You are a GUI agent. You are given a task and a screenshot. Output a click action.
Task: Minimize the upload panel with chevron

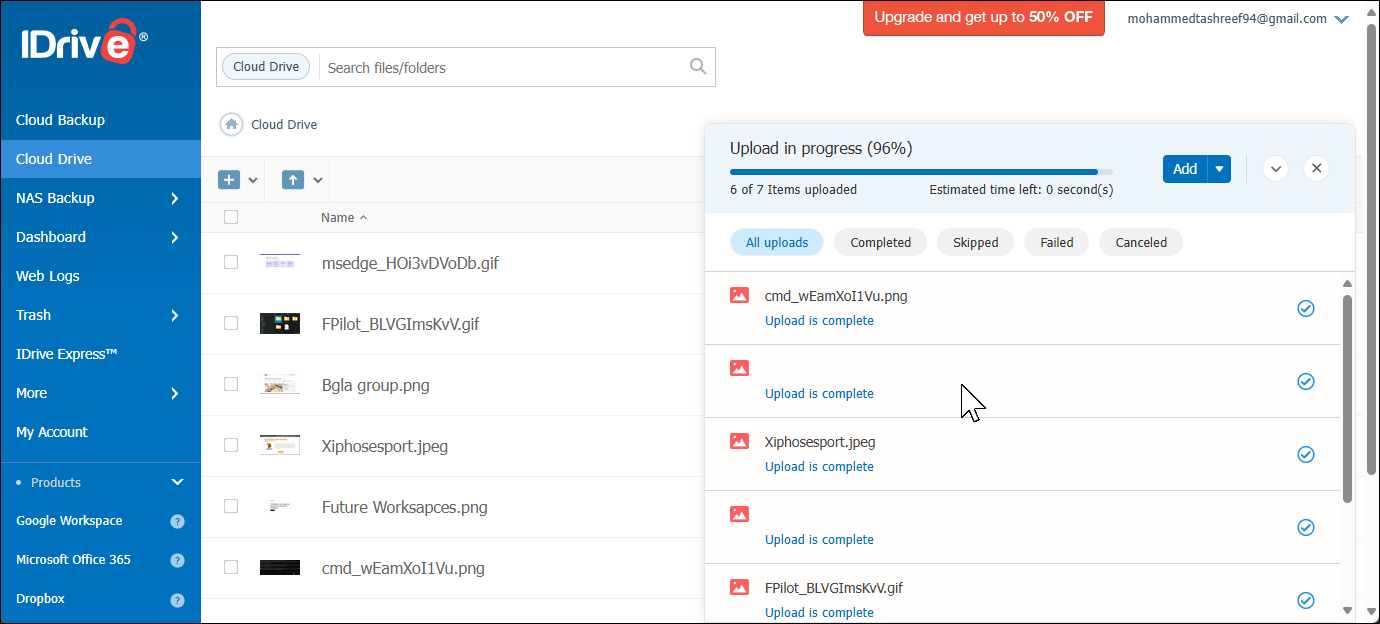click(1275, 168)
